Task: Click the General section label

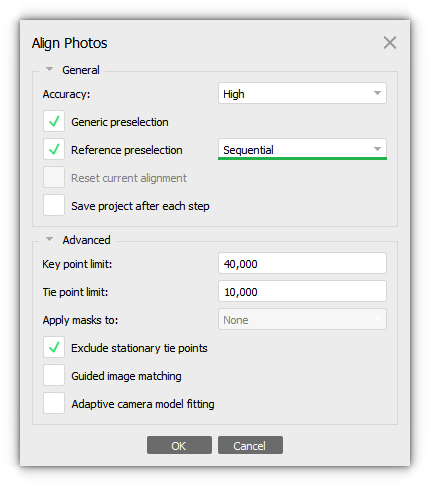Action: [x=81, y=70]
